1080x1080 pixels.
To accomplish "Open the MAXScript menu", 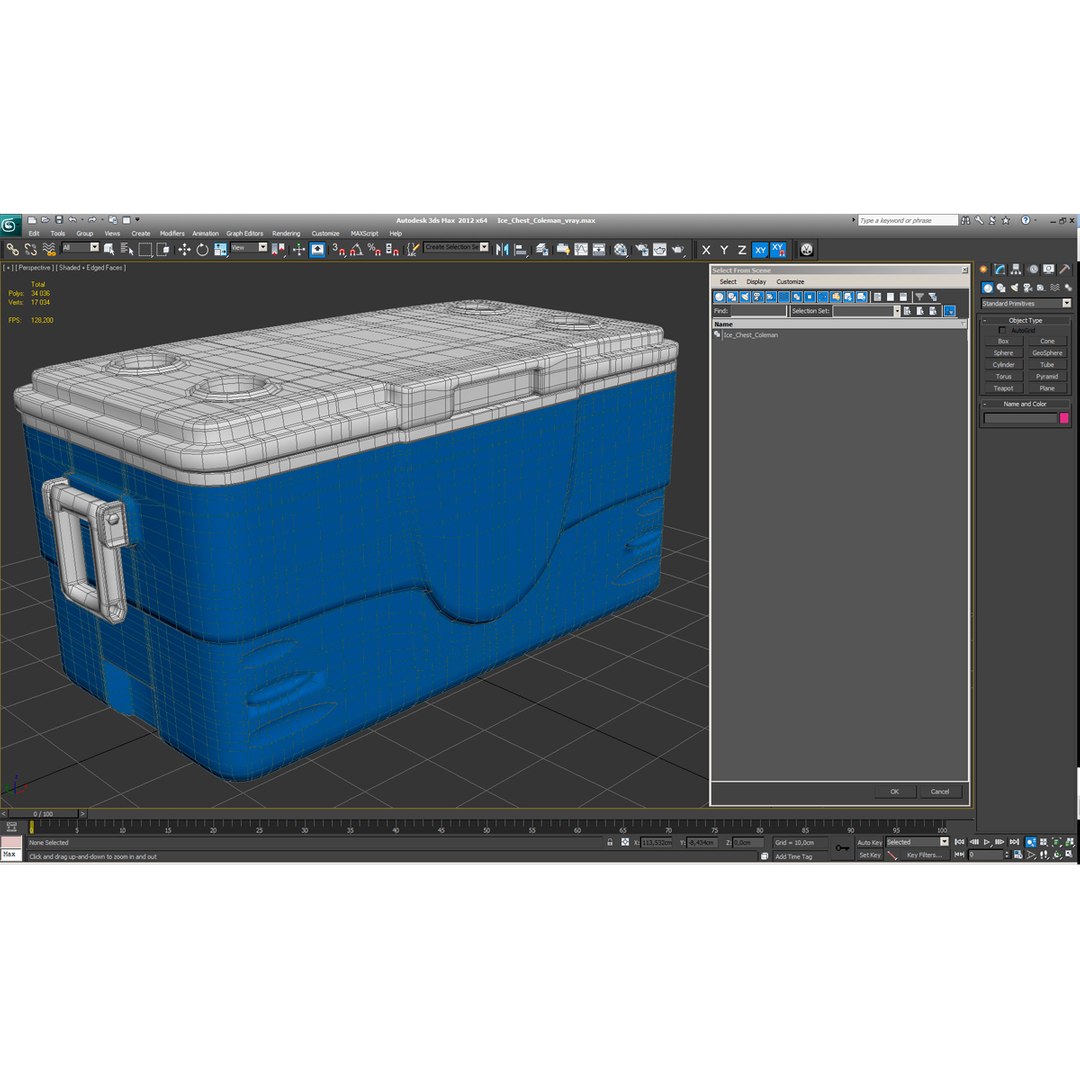I will [364, 233].
